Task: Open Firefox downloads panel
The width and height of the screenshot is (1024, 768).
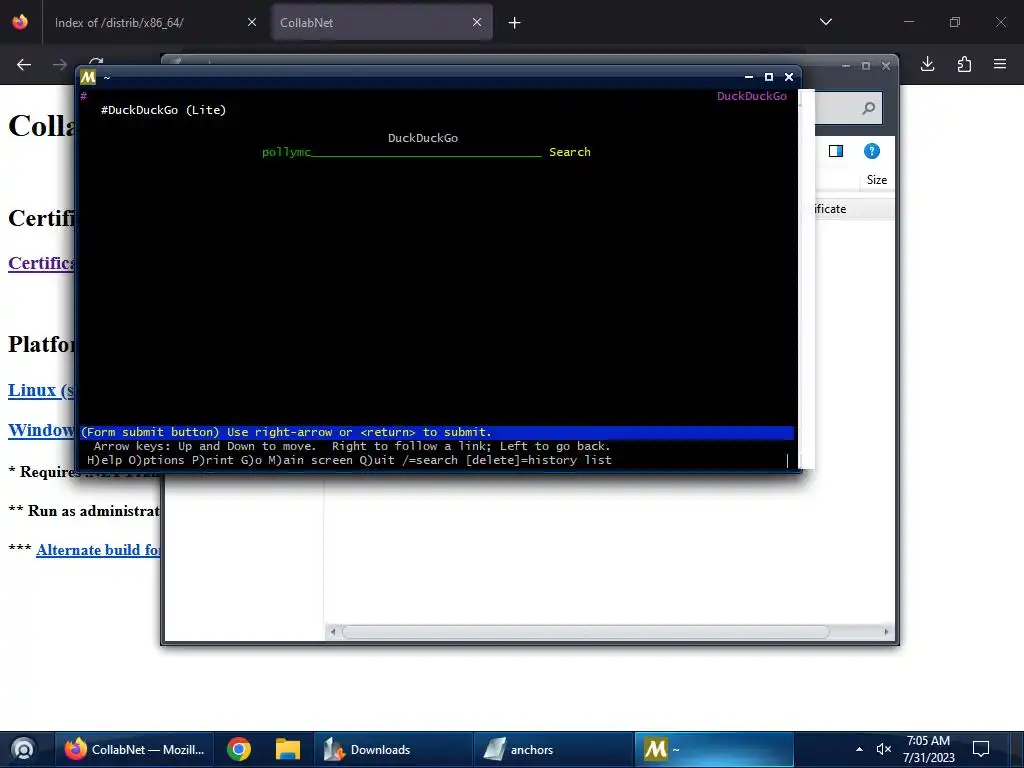Action: point(927,64)
